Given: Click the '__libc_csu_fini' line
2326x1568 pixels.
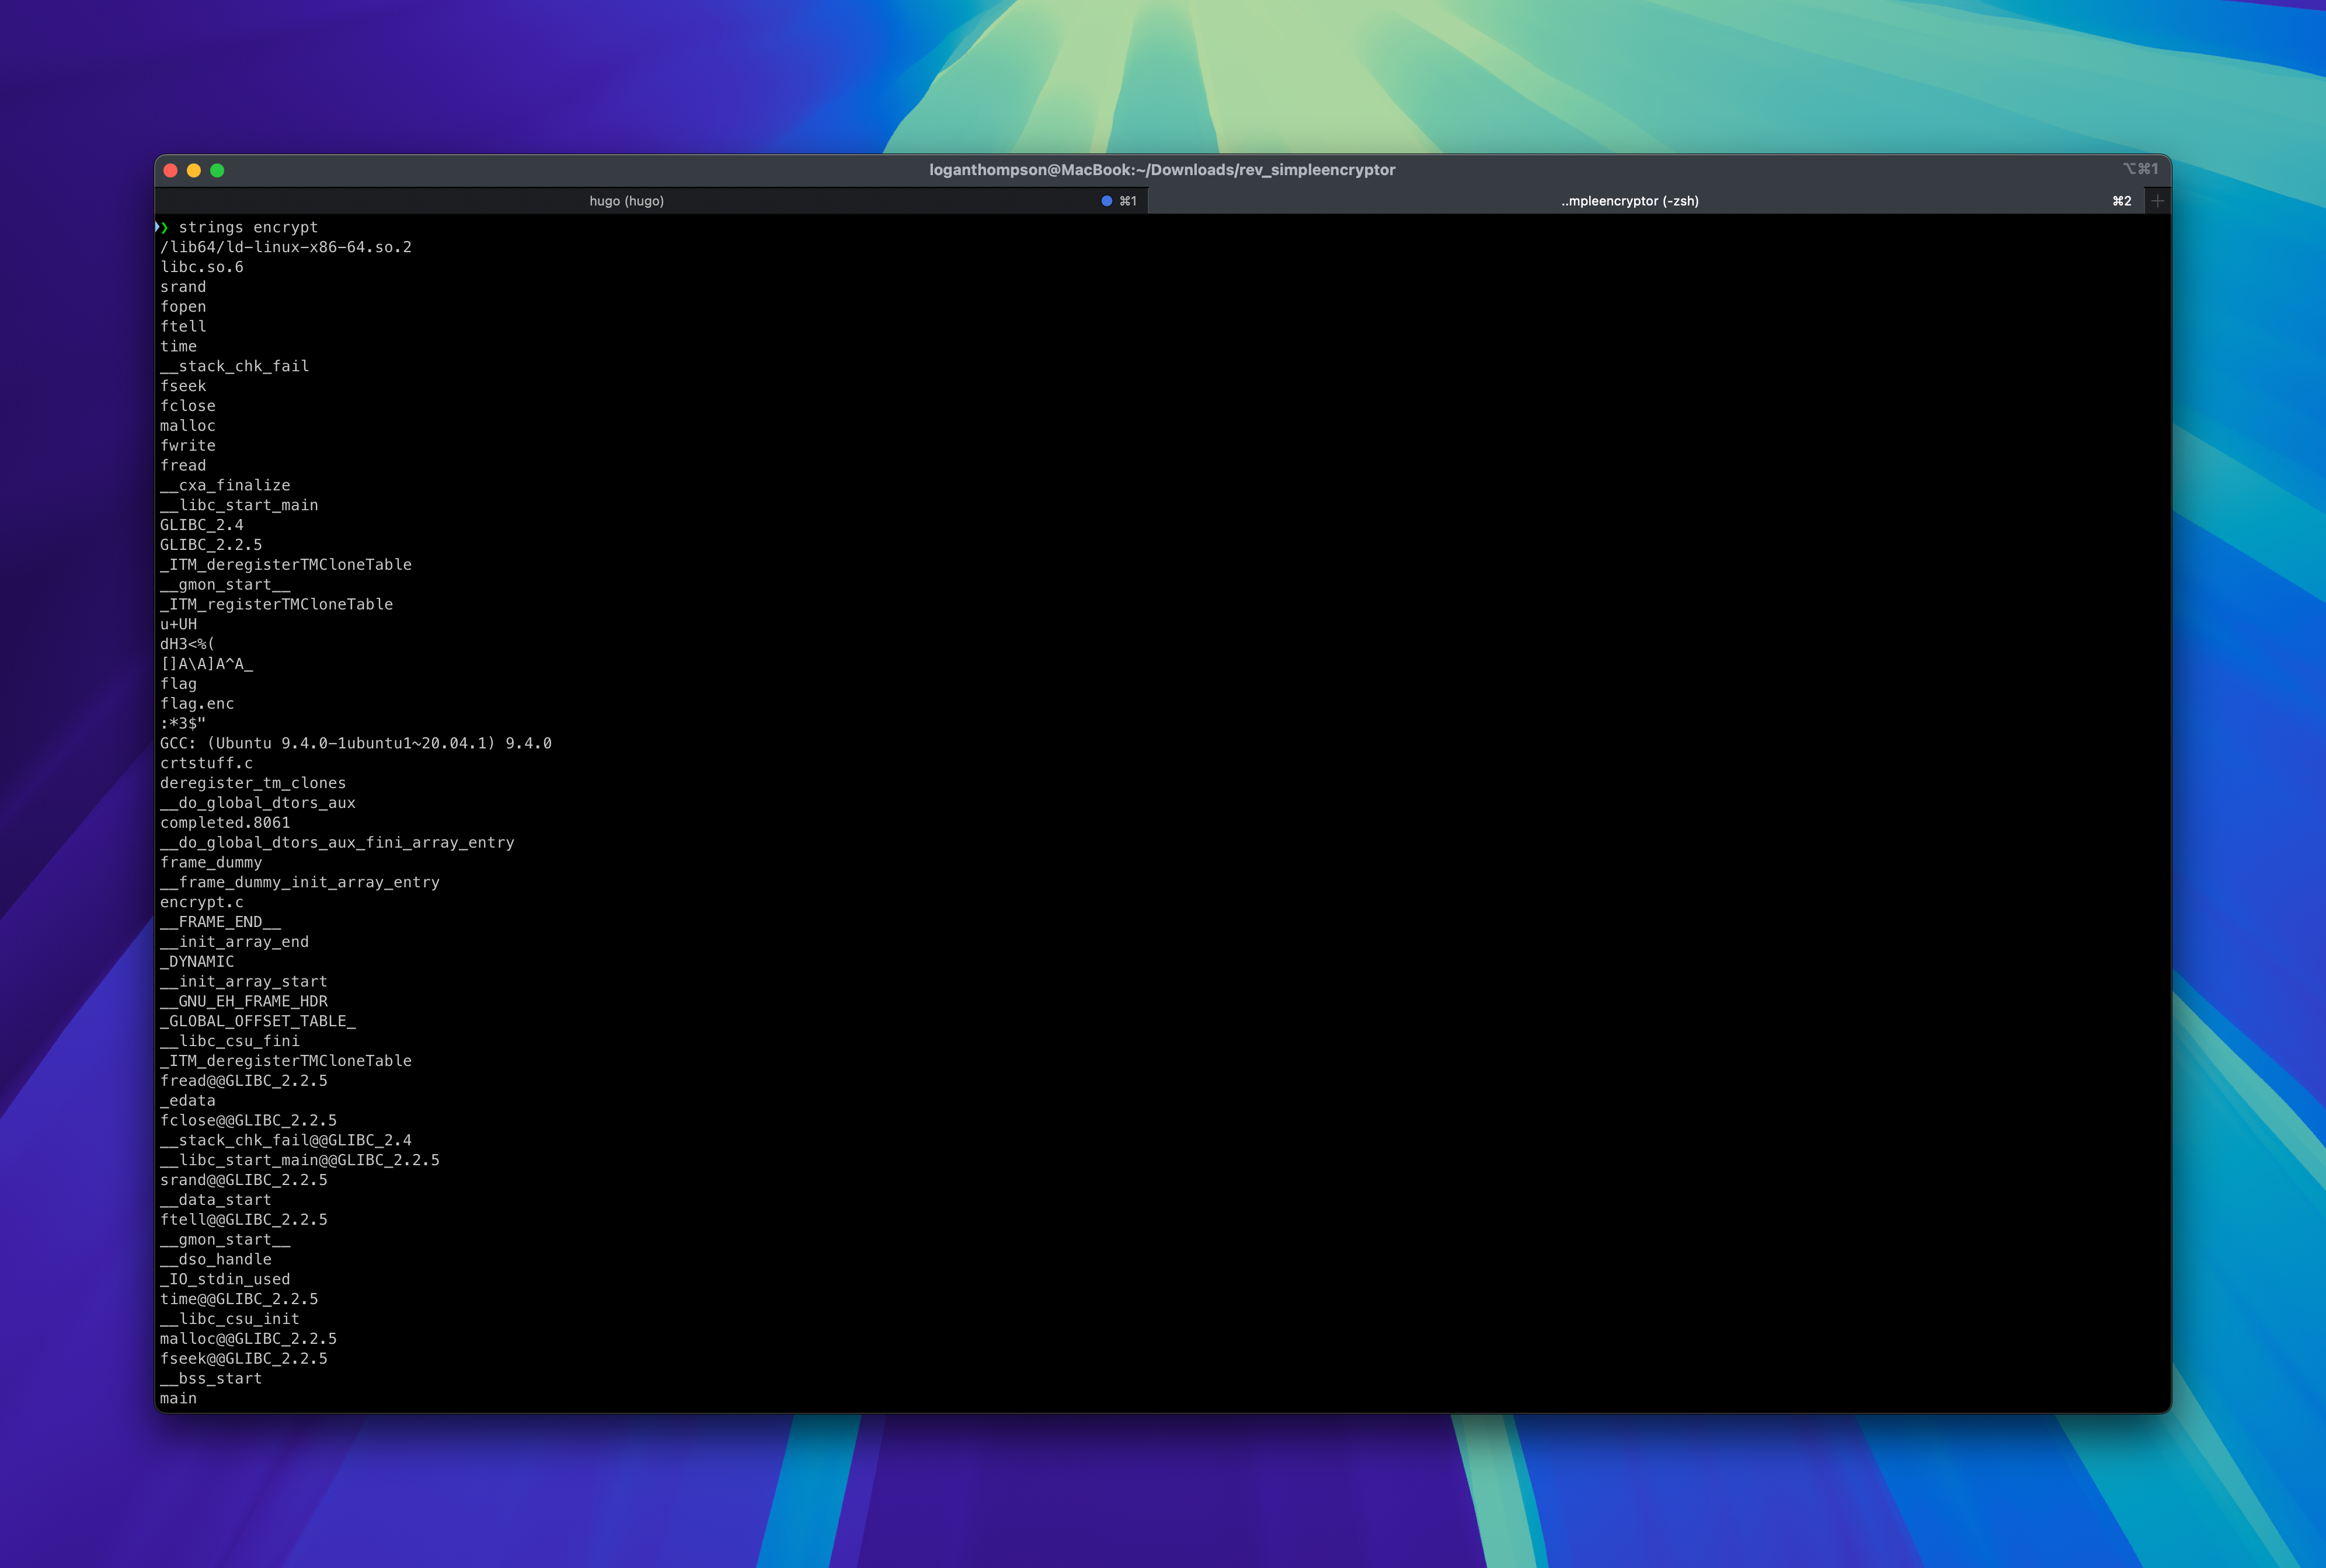Looking at the screenshot, I should point(230,1041).
